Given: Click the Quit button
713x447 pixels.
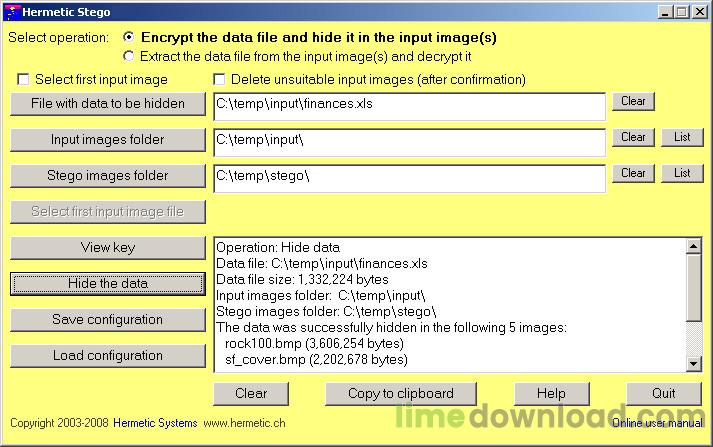Looking at the screenshot, I should click(664, 393).
